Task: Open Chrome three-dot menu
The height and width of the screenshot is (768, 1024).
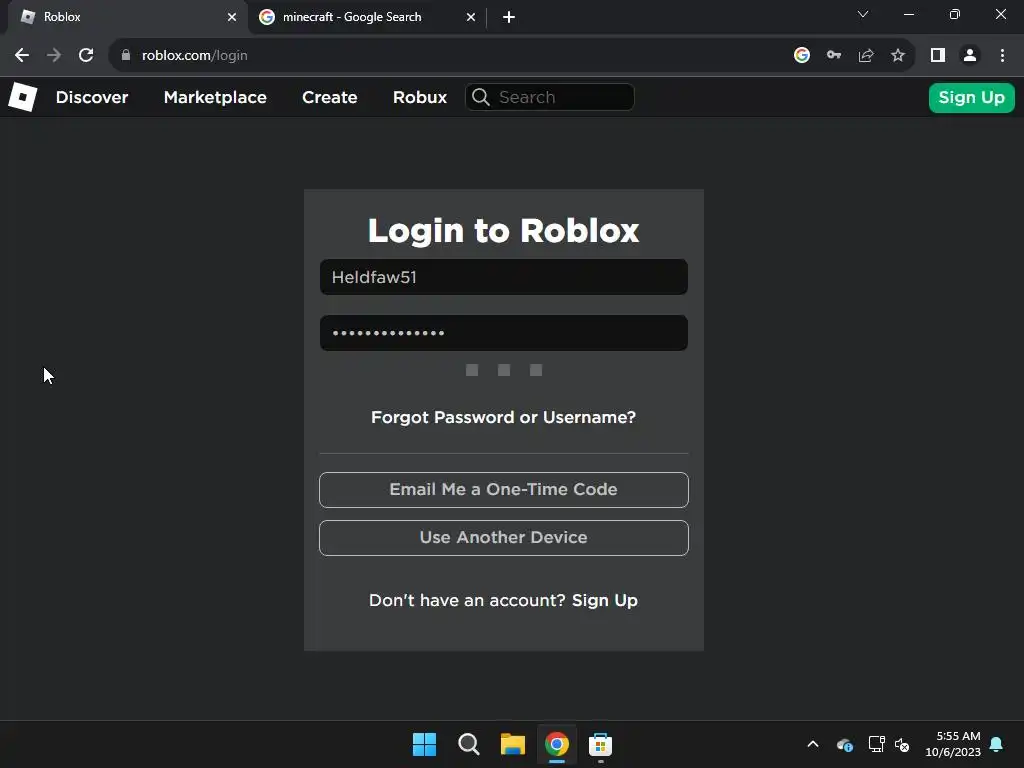Action: 1002,56
